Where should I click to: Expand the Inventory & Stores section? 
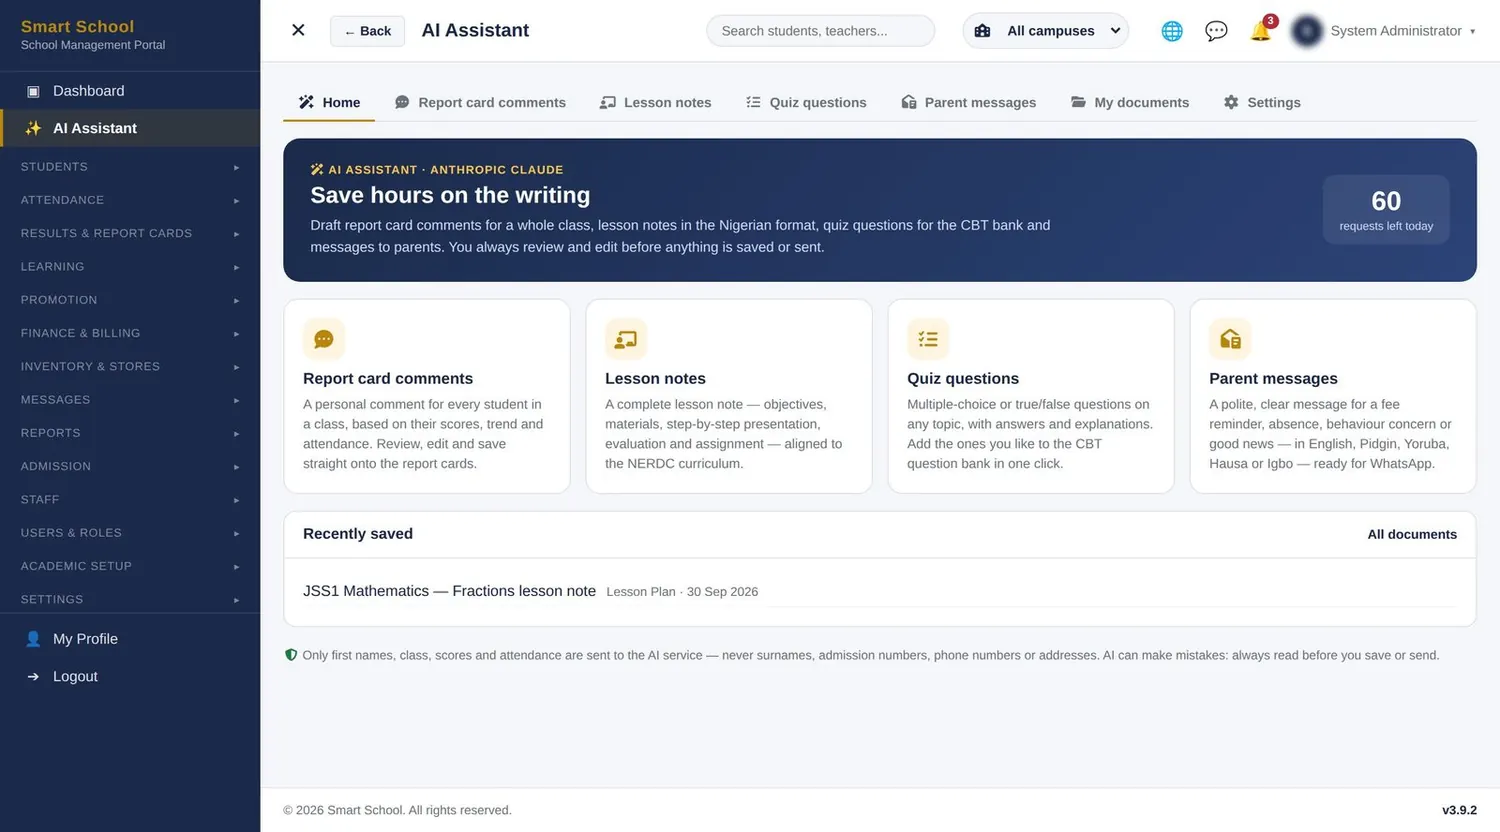(x=130, y=366)
